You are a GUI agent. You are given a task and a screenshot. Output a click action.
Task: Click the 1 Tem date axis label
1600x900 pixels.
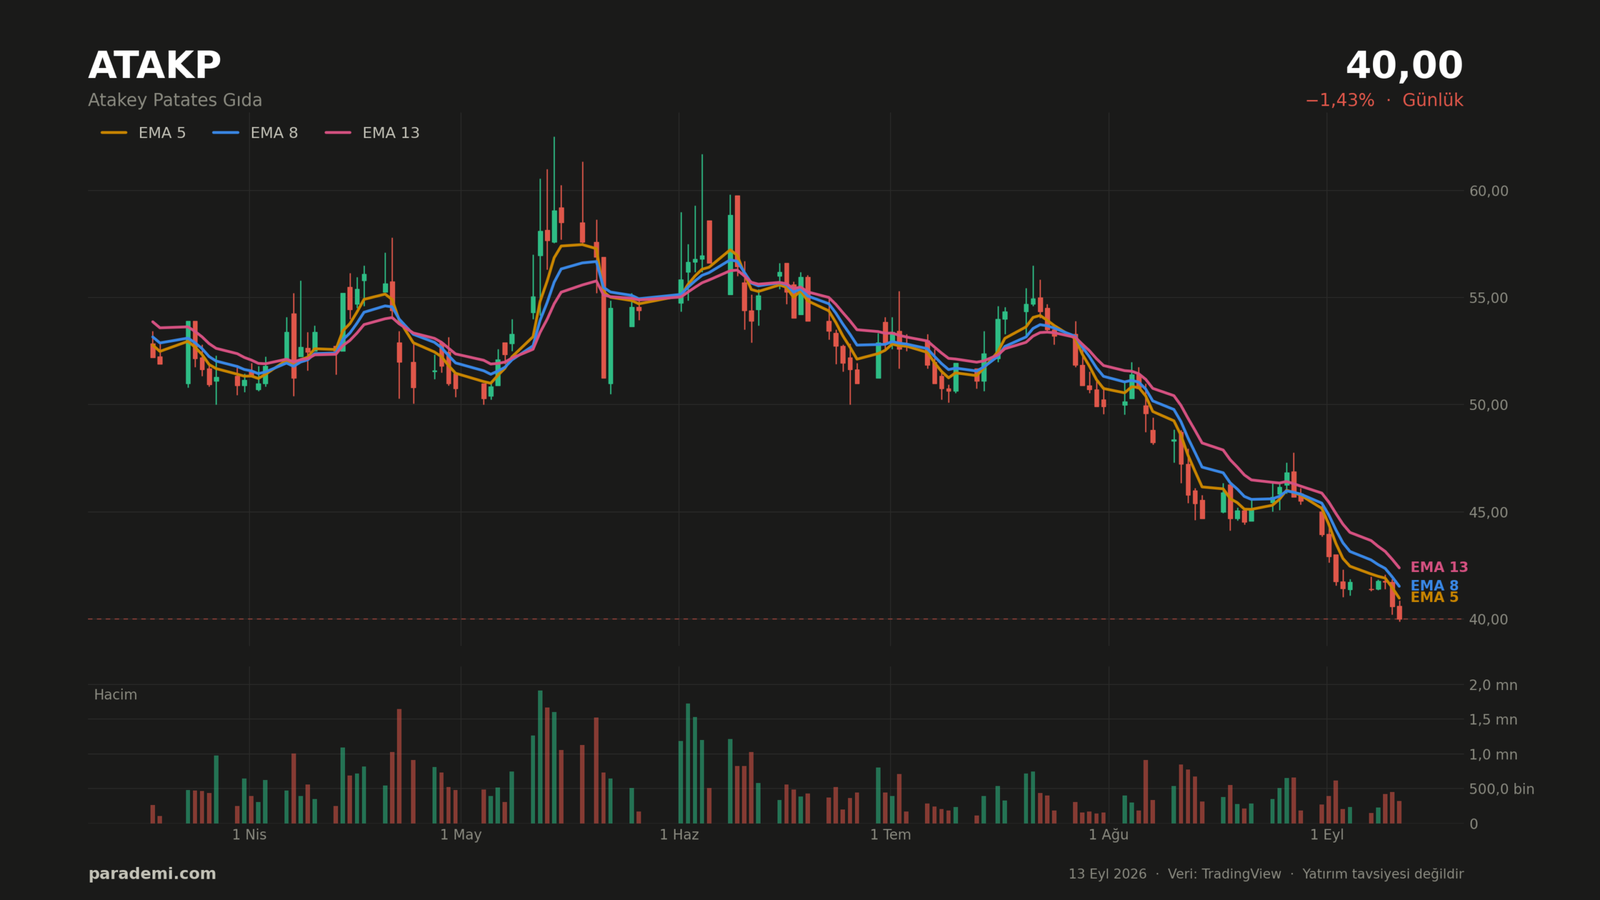click(890, 835)
